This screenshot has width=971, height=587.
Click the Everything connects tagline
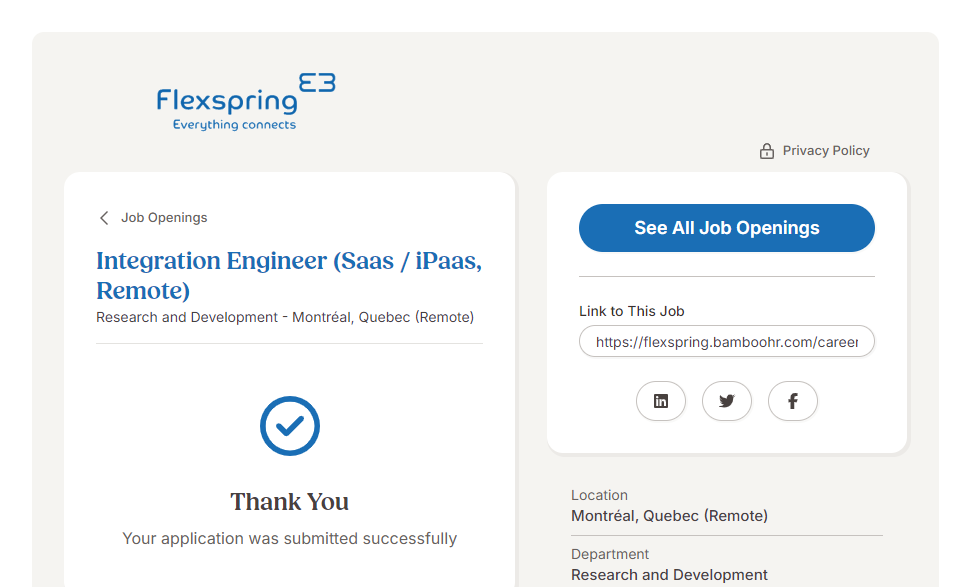(235, 126)
